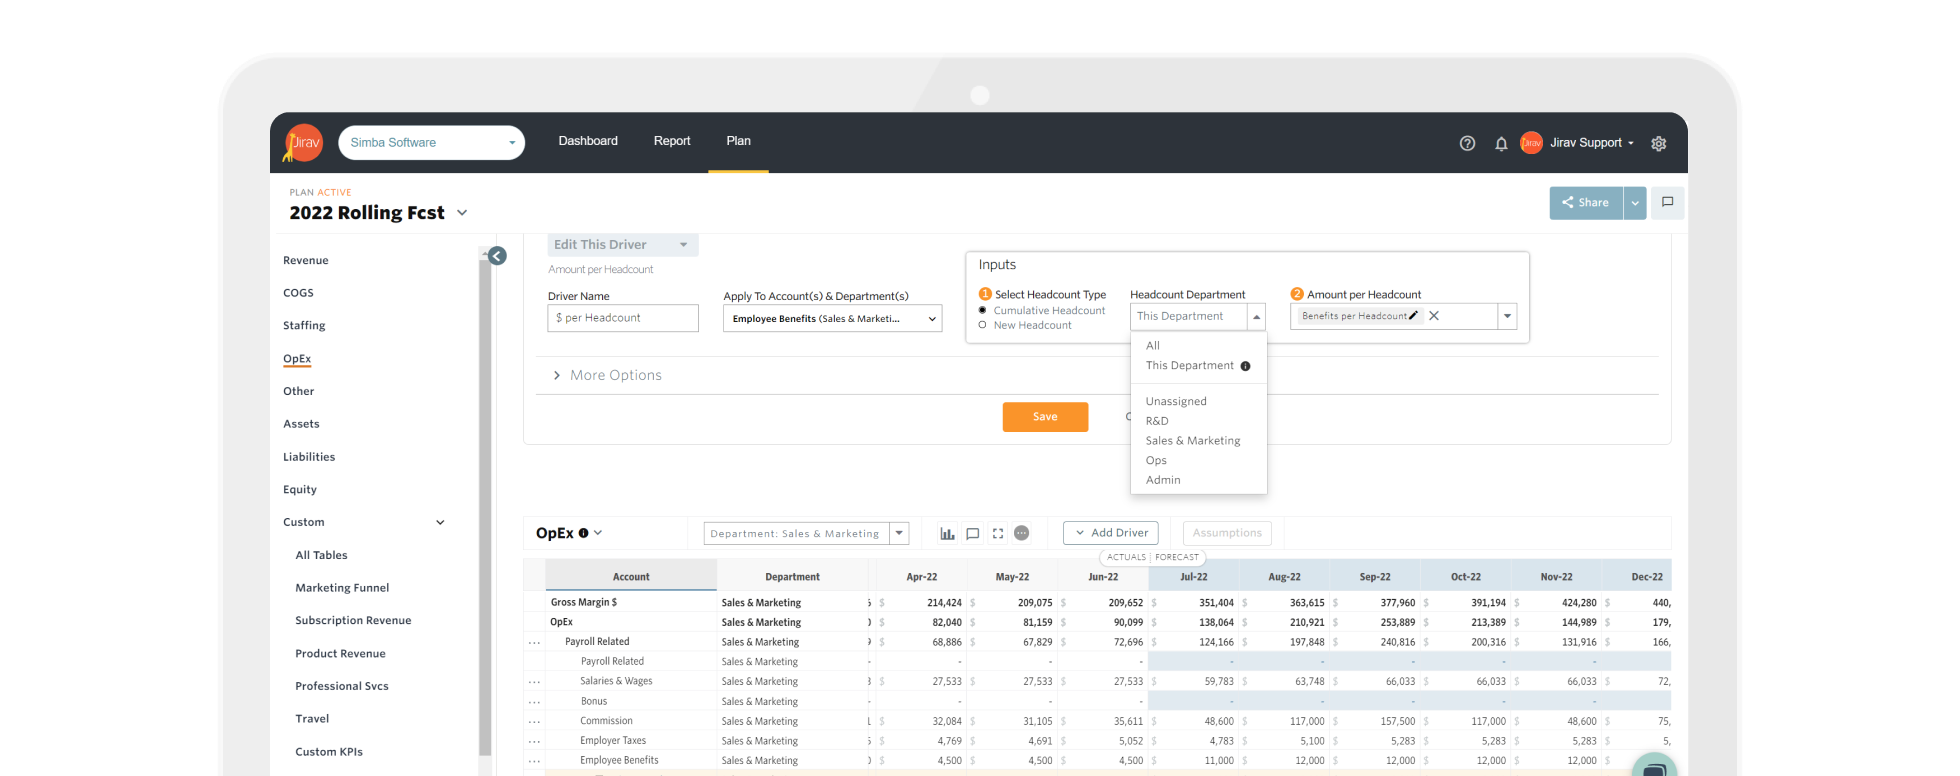Remove Benefits per Headcount with X
Screen dimensions: 1960x776
click(1434, 316)
